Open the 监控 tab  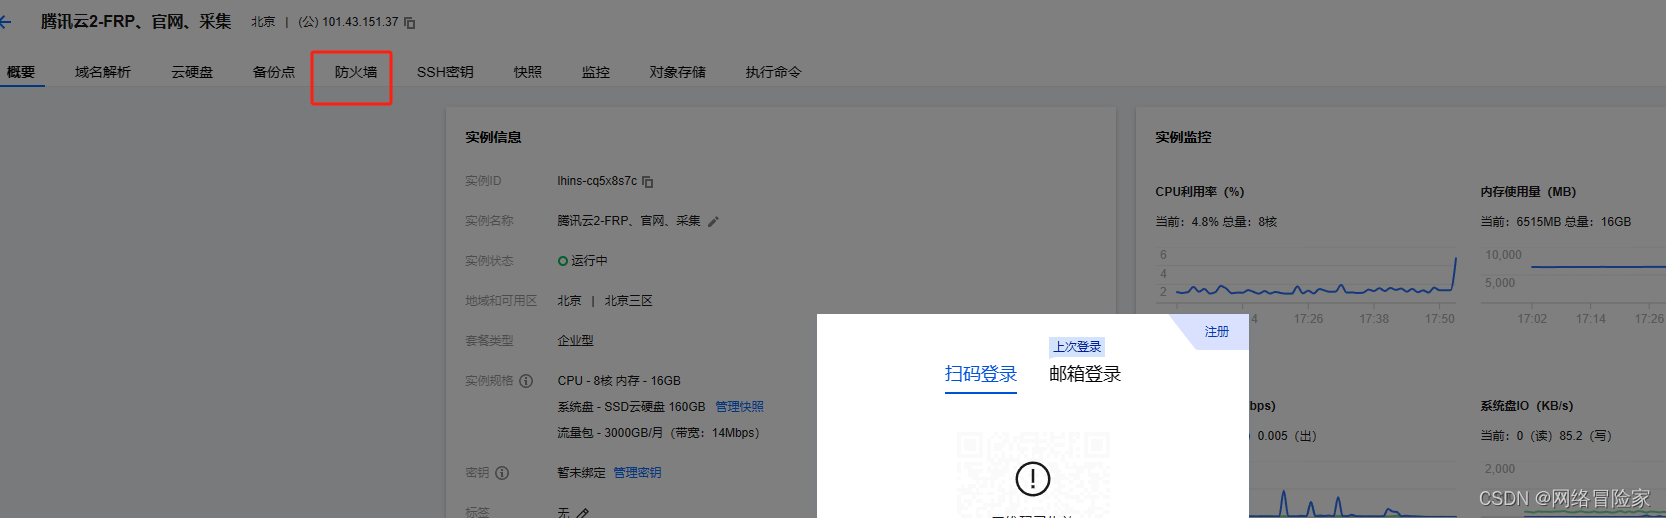(596, 72)
